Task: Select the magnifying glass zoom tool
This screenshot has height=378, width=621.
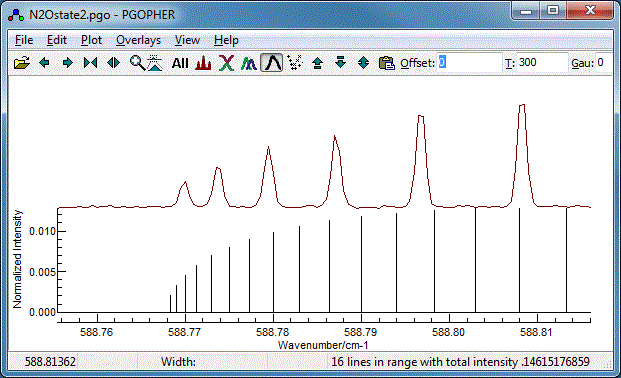Action: [137, 63]
